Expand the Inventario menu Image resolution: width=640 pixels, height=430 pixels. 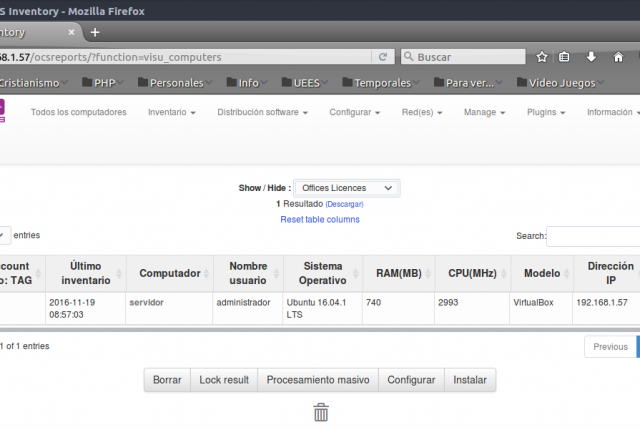click(x=171, y=112)
